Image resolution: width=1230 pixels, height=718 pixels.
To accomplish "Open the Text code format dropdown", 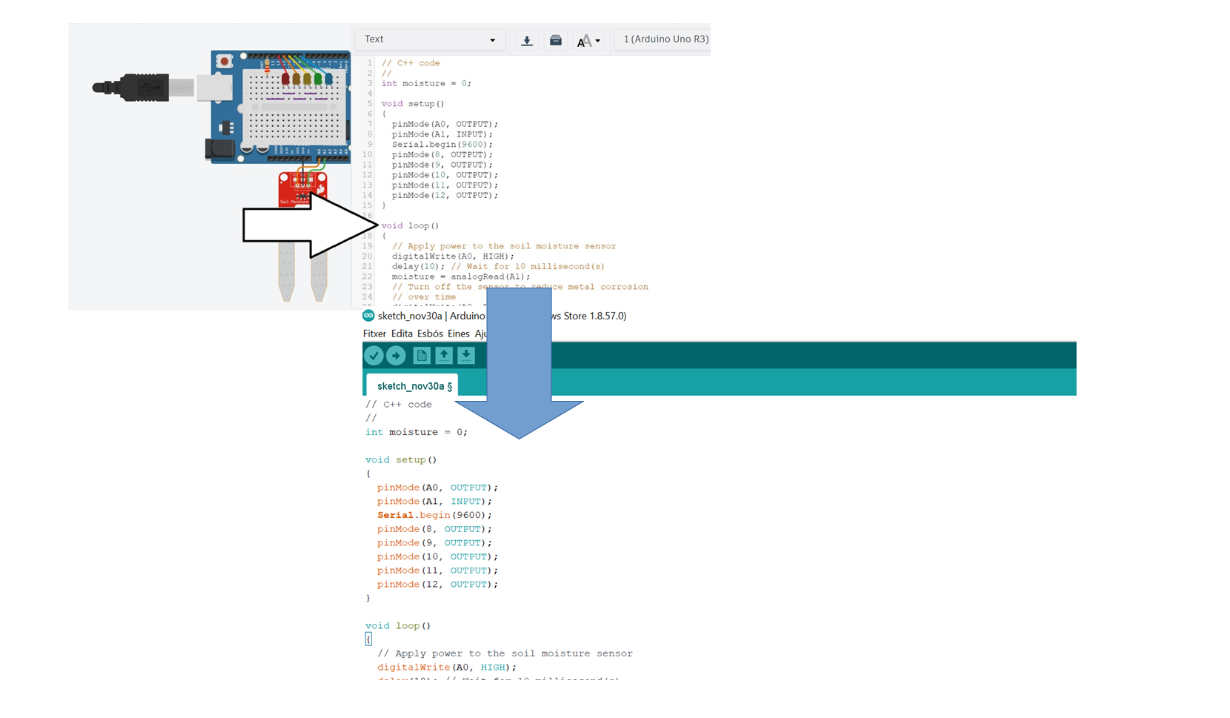I will (430, 39).
